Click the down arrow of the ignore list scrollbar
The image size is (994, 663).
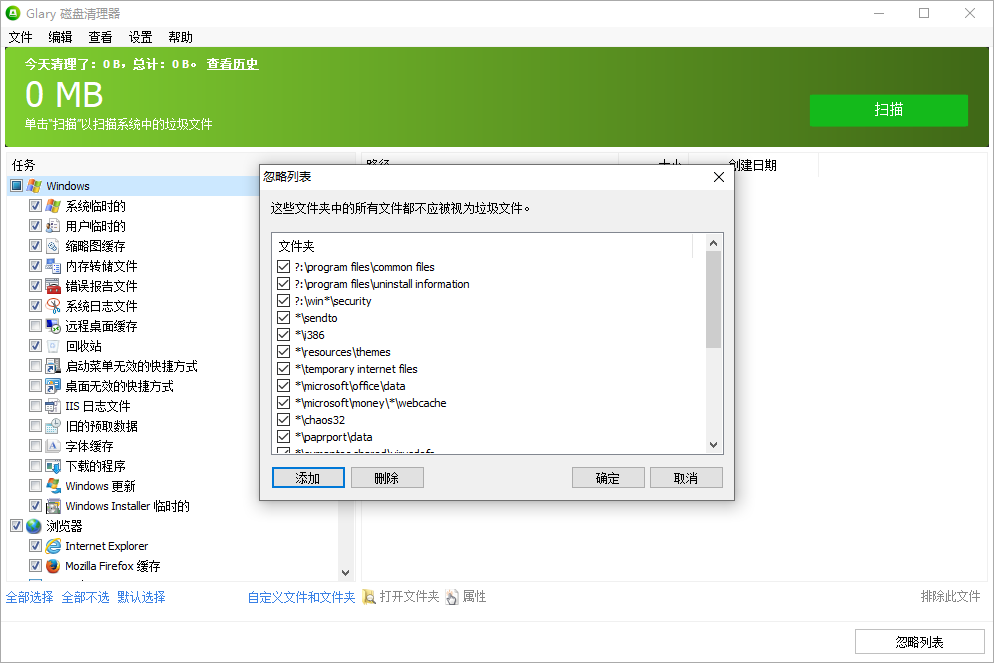[x=713, y=444]
